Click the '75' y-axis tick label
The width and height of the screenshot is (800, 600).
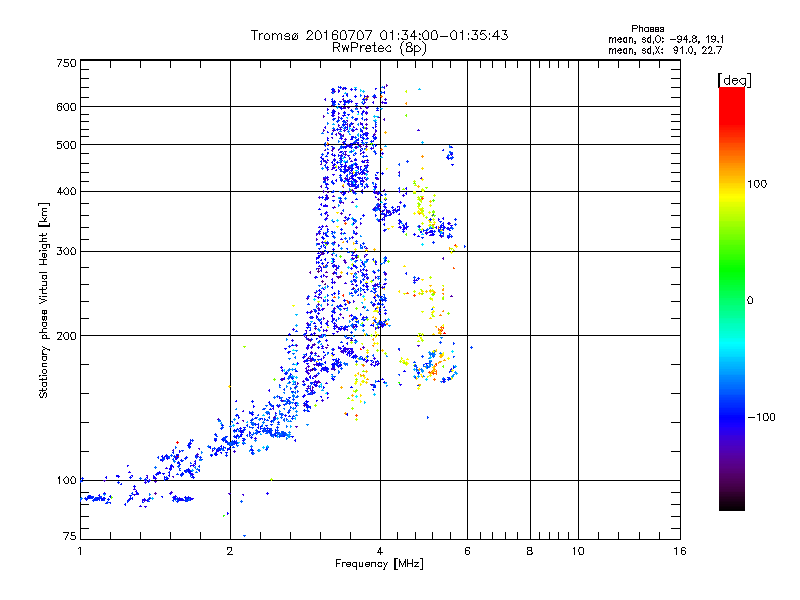pos(70,536)
